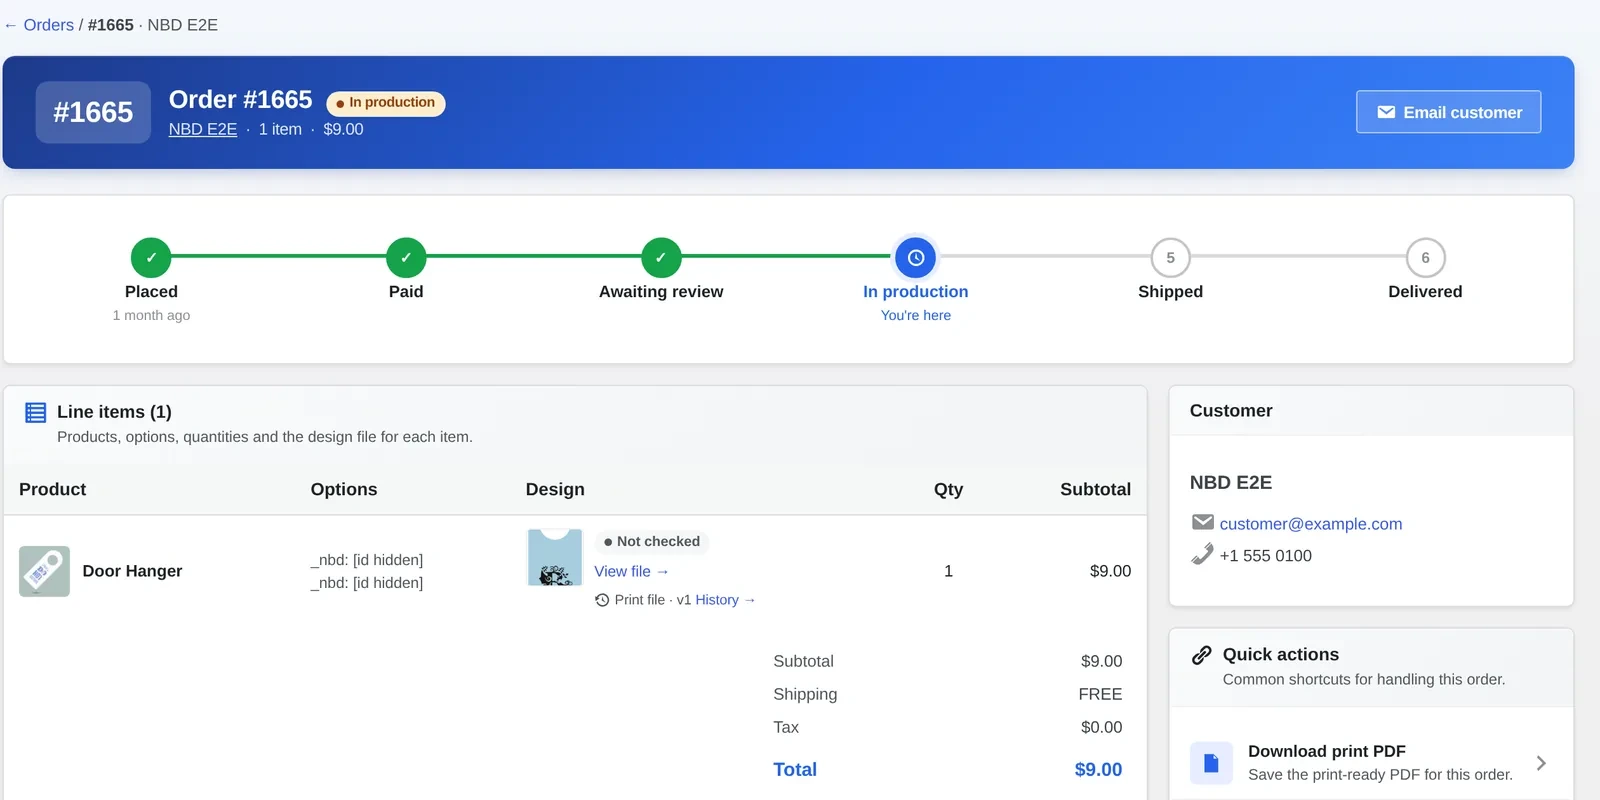Image resolution: width=1600 pixels, height=800 pixels.
Task: Click the Shipped step circle numbered 5
Action: click(1170, 257)
